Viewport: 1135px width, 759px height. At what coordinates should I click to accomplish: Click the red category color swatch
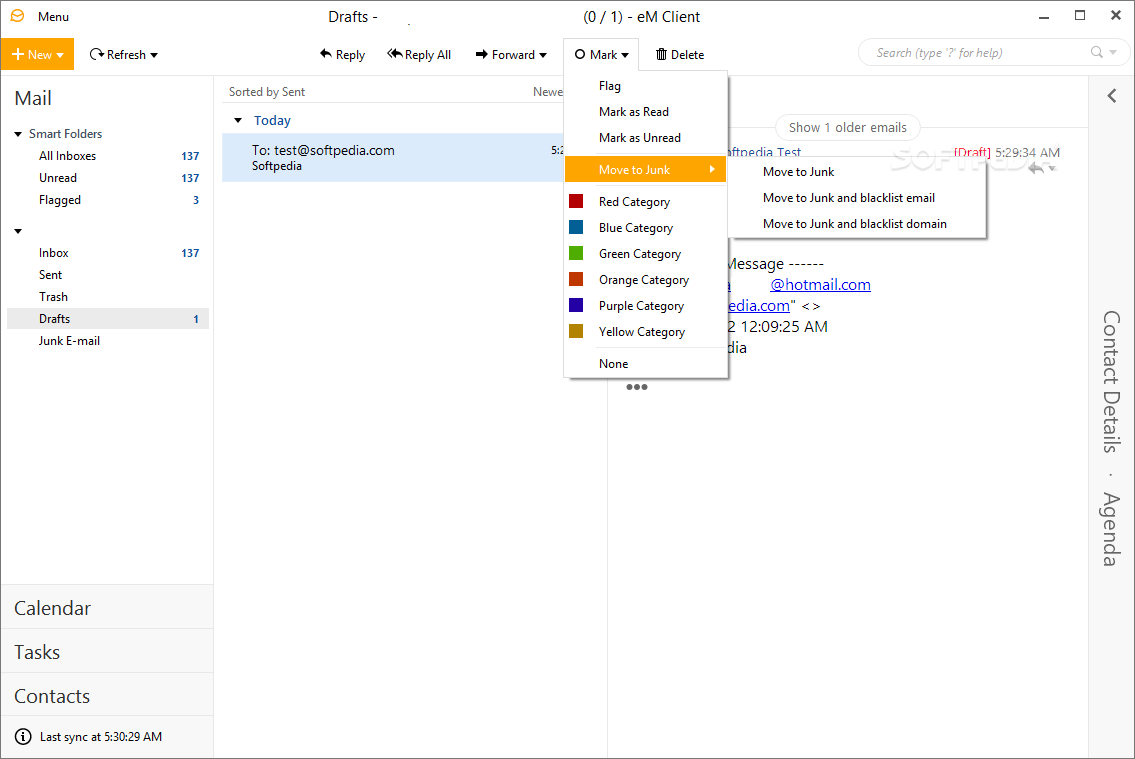click(x=576, y=201)
